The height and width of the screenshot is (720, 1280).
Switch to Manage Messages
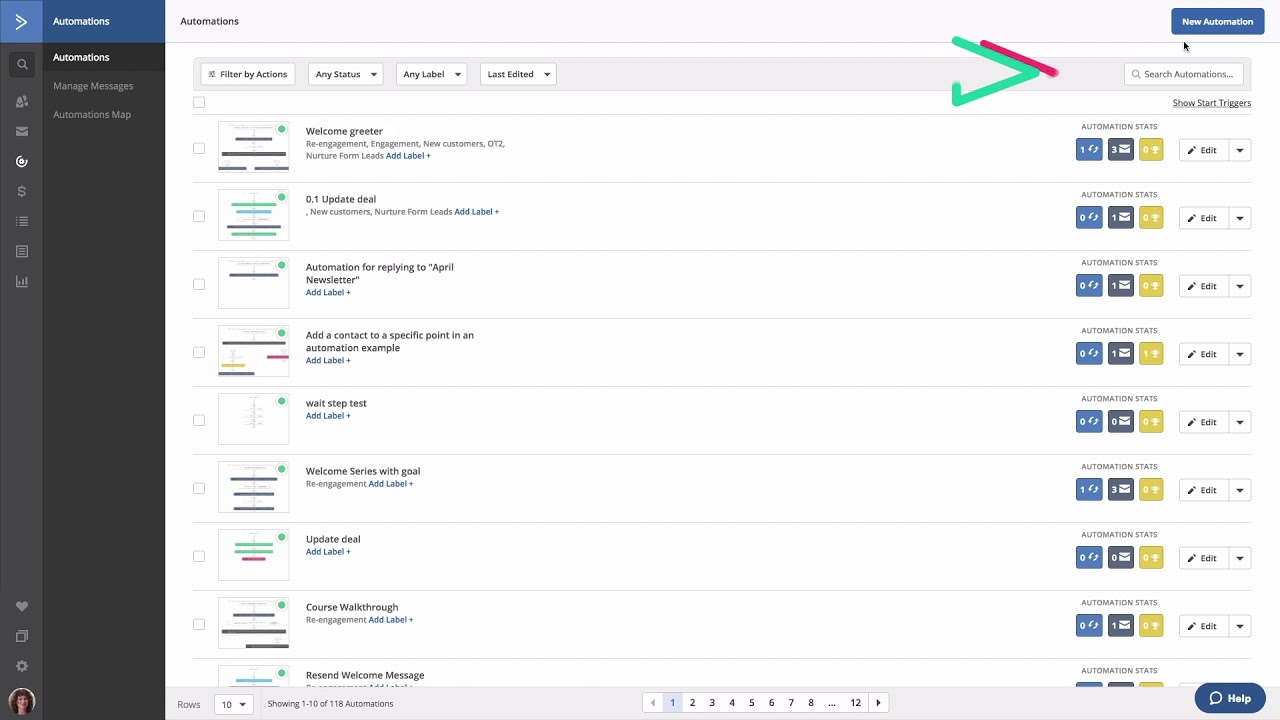click(93, 85)
